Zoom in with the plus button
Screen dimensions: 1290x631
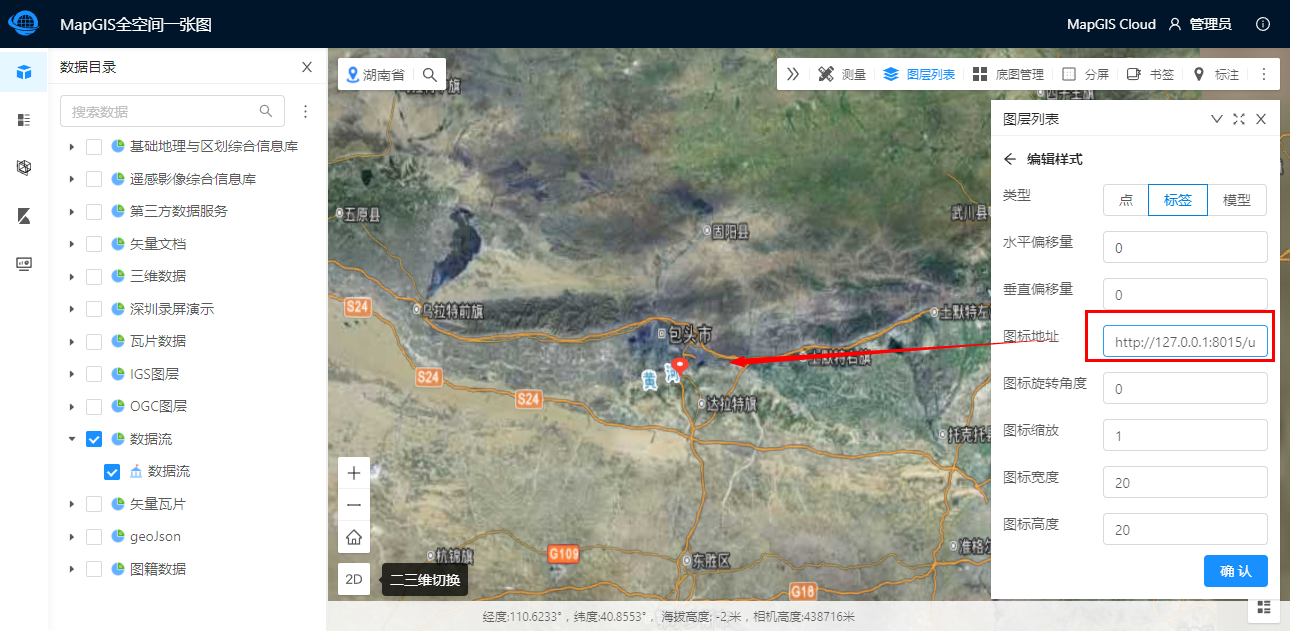(354, 473)
